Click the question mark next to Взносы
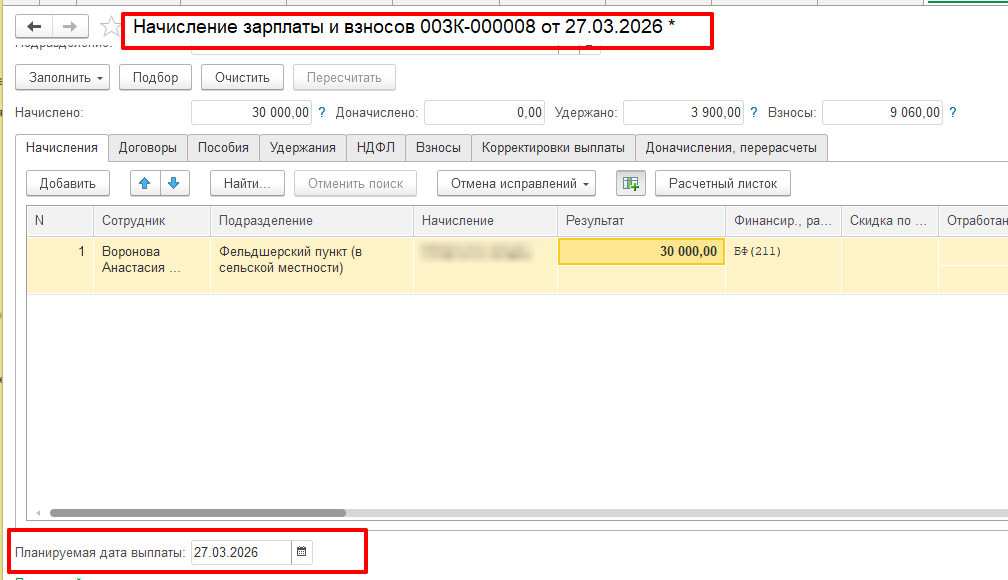 click(952, 113)
